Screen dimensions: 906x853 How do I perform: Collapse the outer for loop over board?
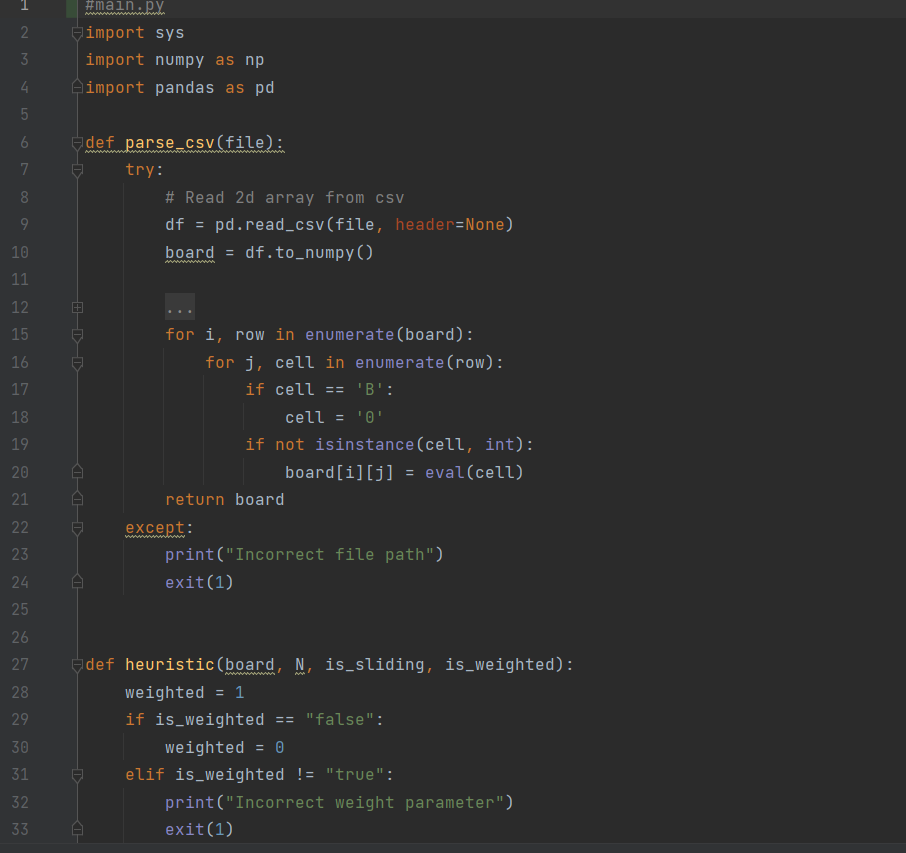click(76, 334)
